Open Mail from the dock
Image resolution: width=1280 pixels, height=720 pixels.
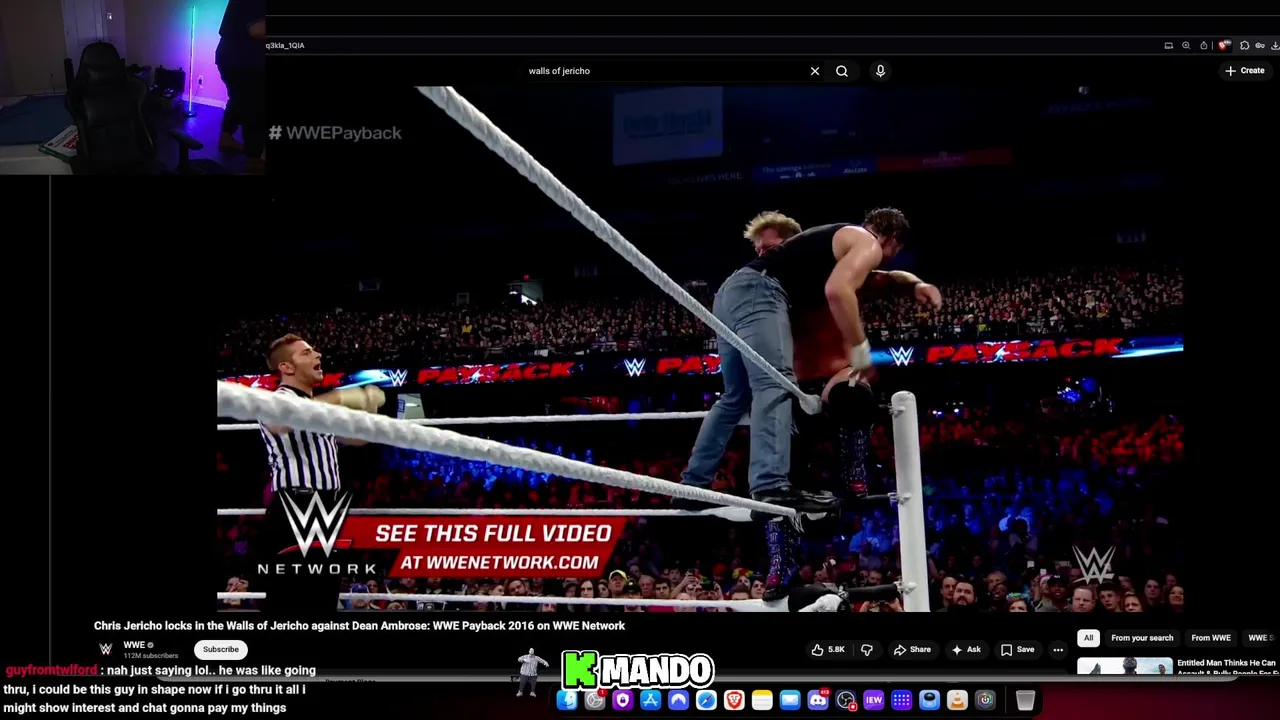pyautogui.click(x=790, y=700)
